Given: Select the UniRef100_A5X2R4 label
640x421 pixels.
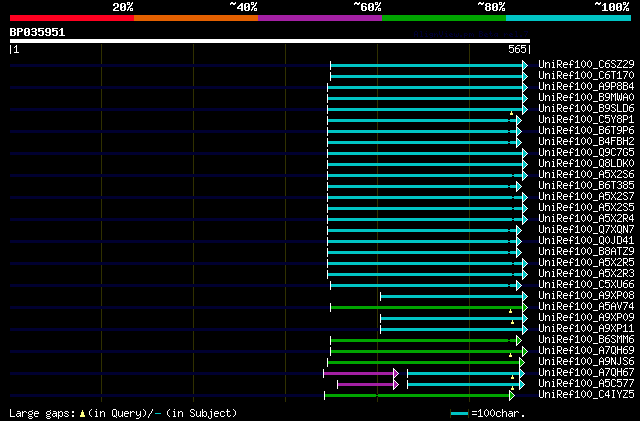Looking at the screenshot, I should (x=586, y=219).
